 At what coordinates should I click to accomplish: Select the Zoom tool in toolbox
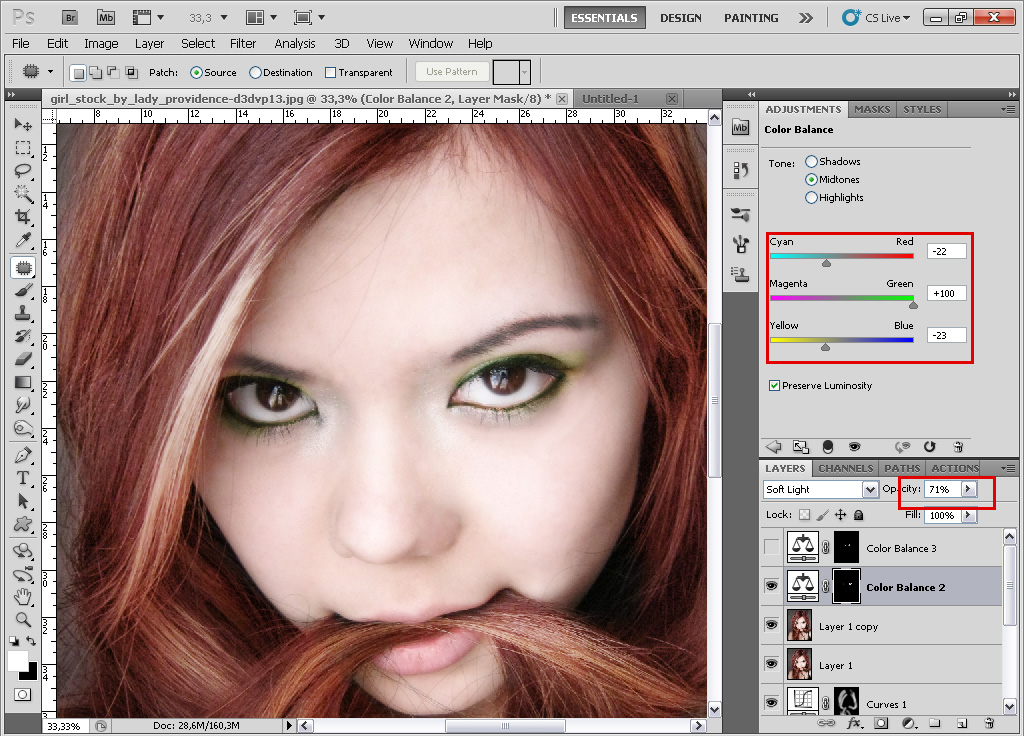pos(23,620)
